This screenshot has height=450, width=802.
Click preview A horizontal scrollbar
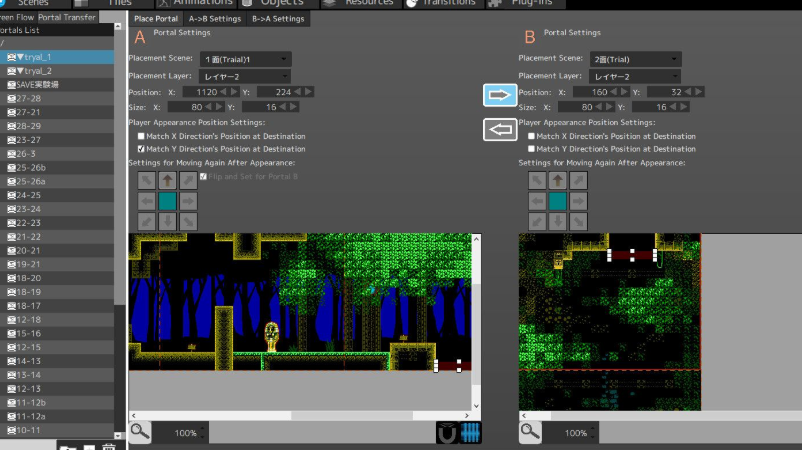click(x=300, y=416)
